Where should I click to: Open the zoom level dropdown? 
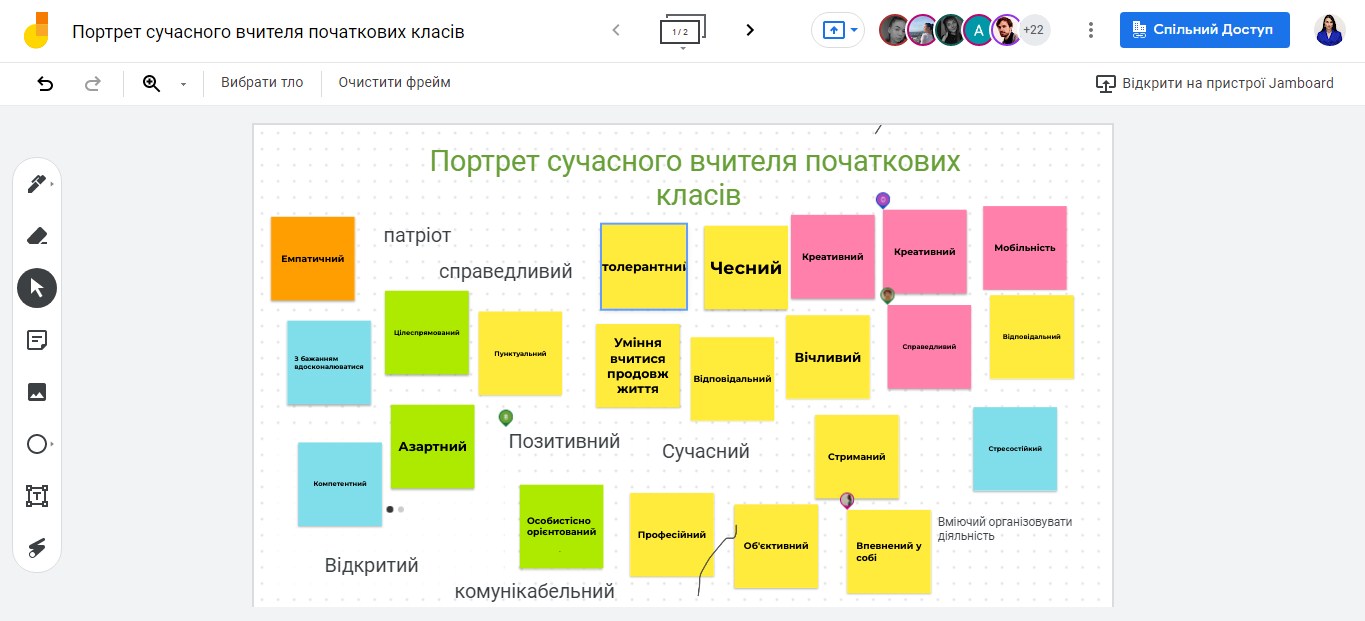(x=183, y=84)
